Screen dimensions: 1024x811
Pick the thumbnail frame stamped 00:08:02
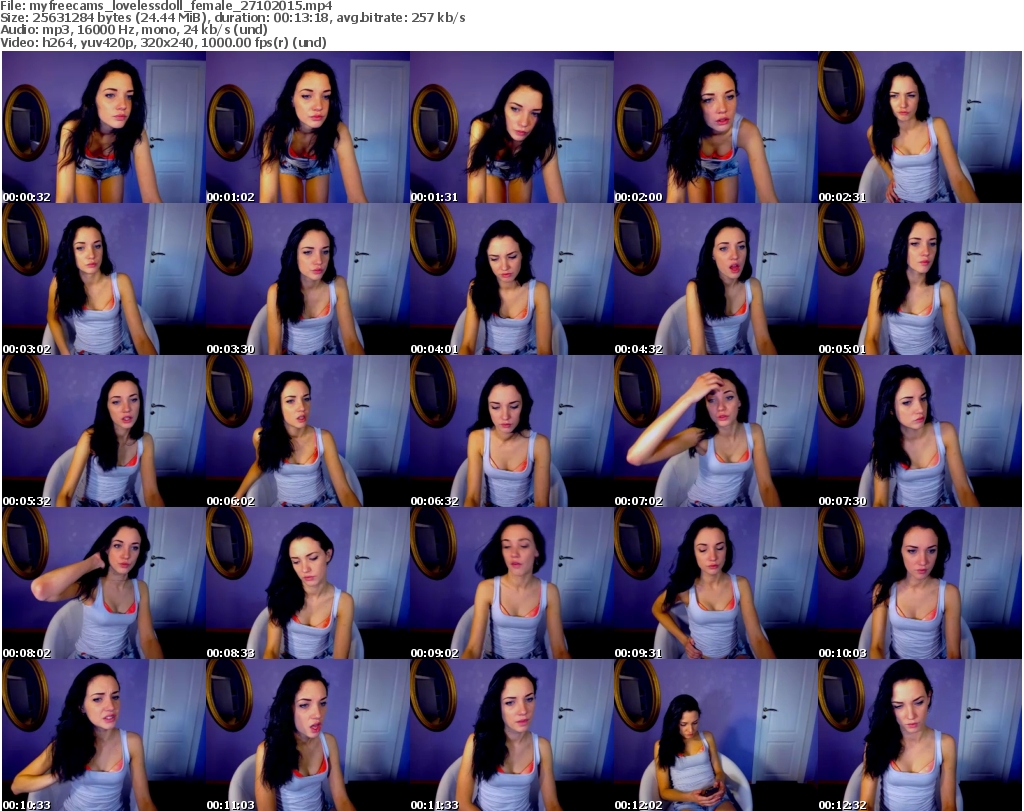tap(104, 583)
